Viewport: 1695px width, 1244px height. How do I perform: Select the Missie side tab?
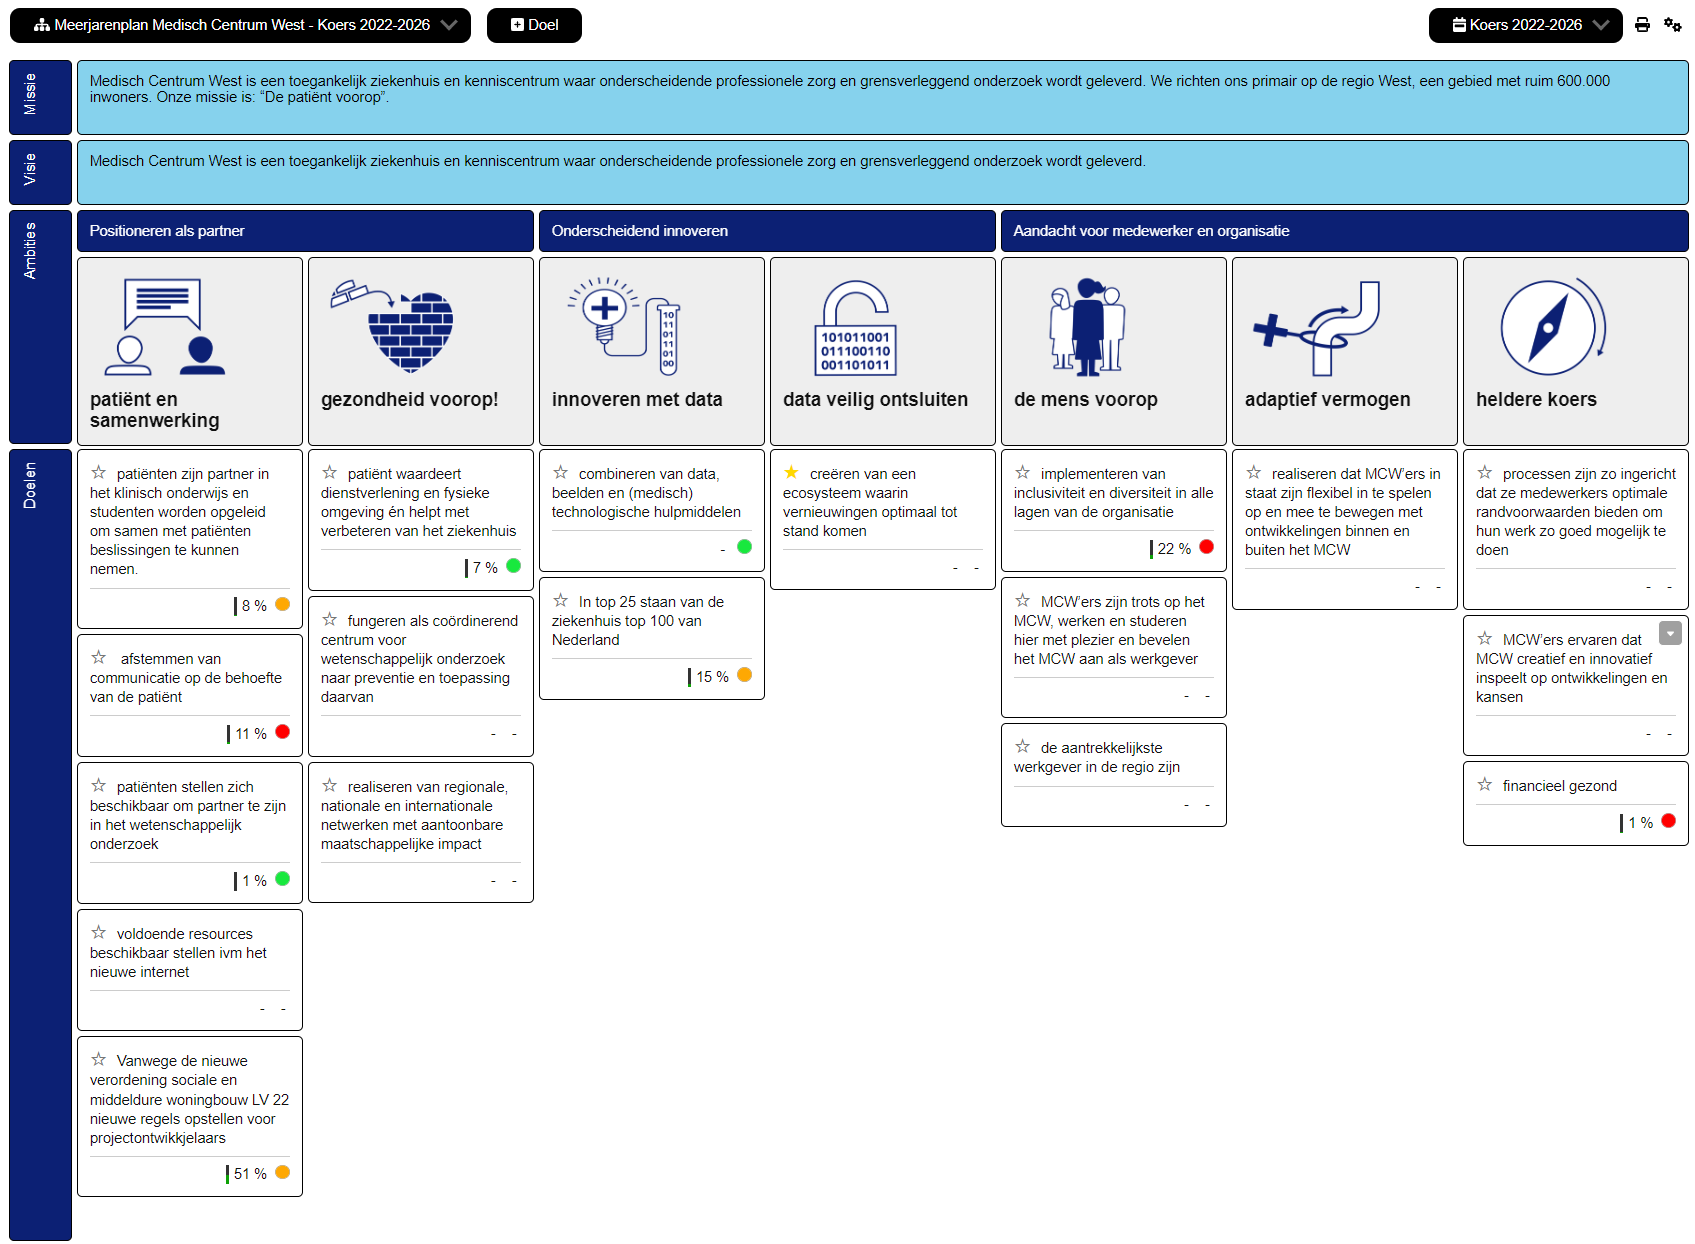[31, 96]
